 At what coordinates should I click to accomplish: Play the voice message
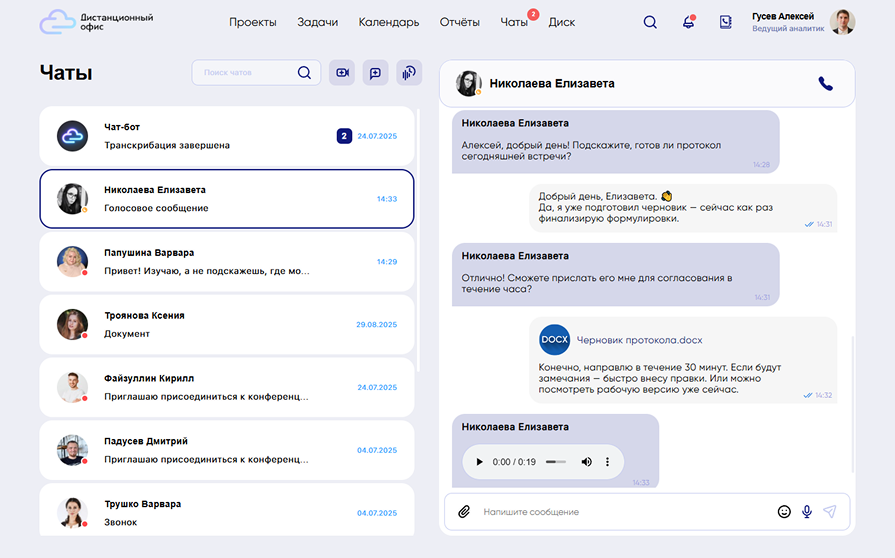coord(479,462)
